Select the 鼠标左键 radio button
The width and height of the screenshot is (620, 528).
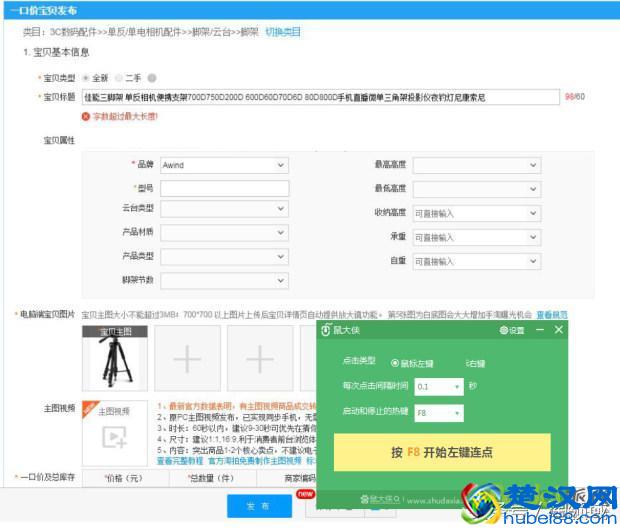pos(395,363)
